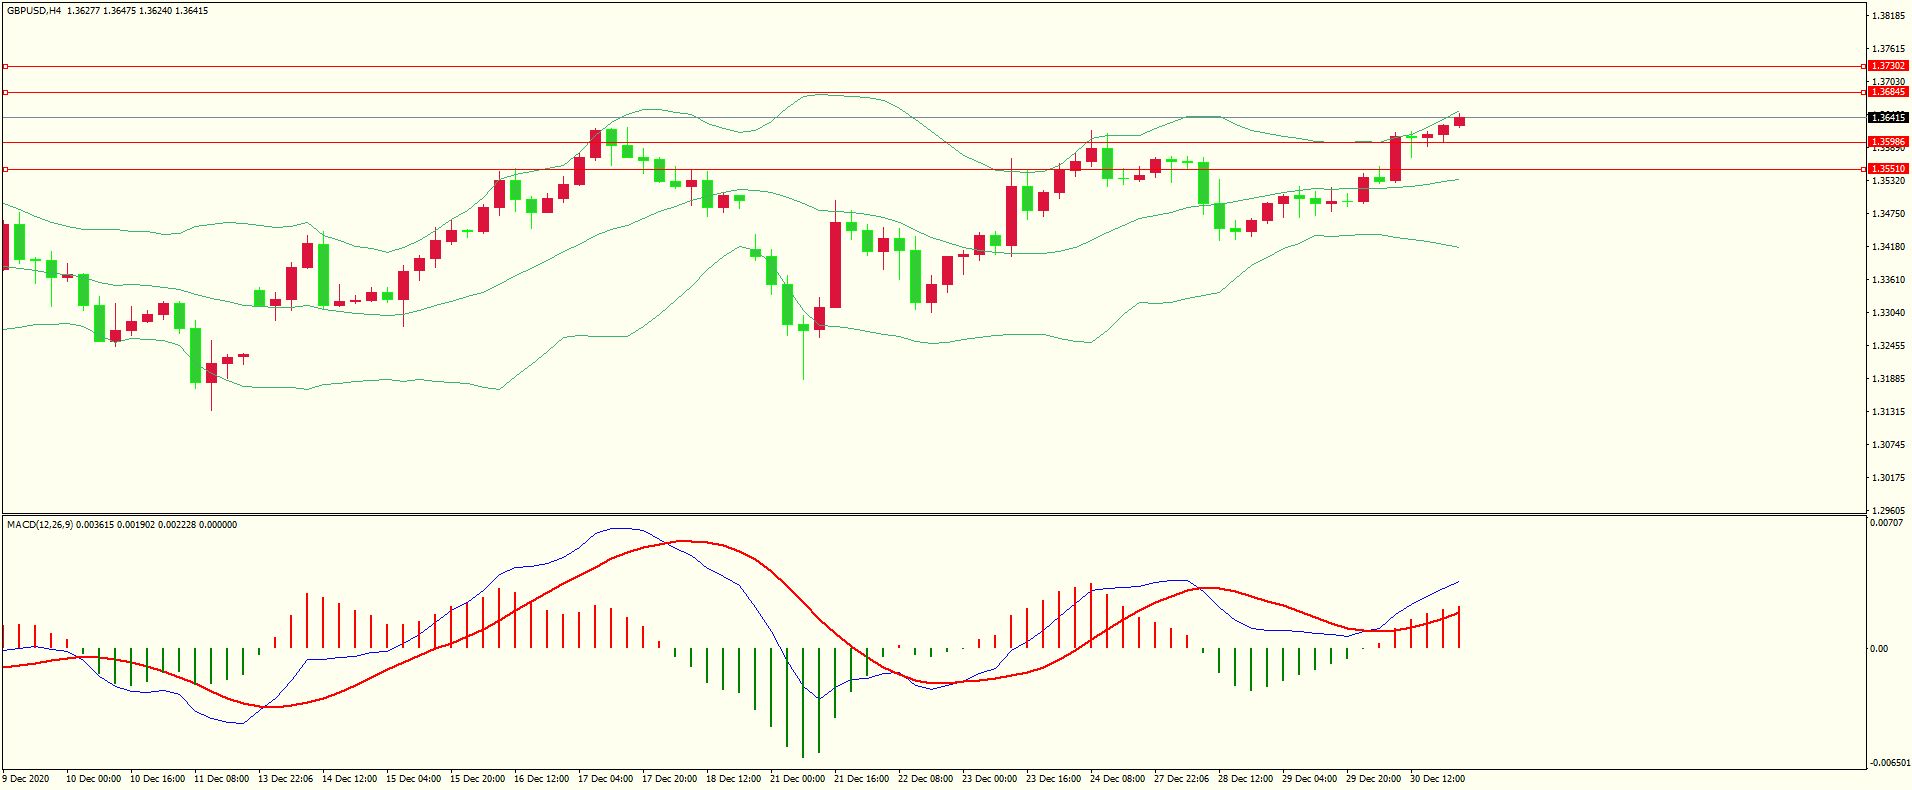Select left handle of the 1.36845 horizontal line
Image resolution: width=1912 pixels, height=790 pixels.
(x=5, y=92)
